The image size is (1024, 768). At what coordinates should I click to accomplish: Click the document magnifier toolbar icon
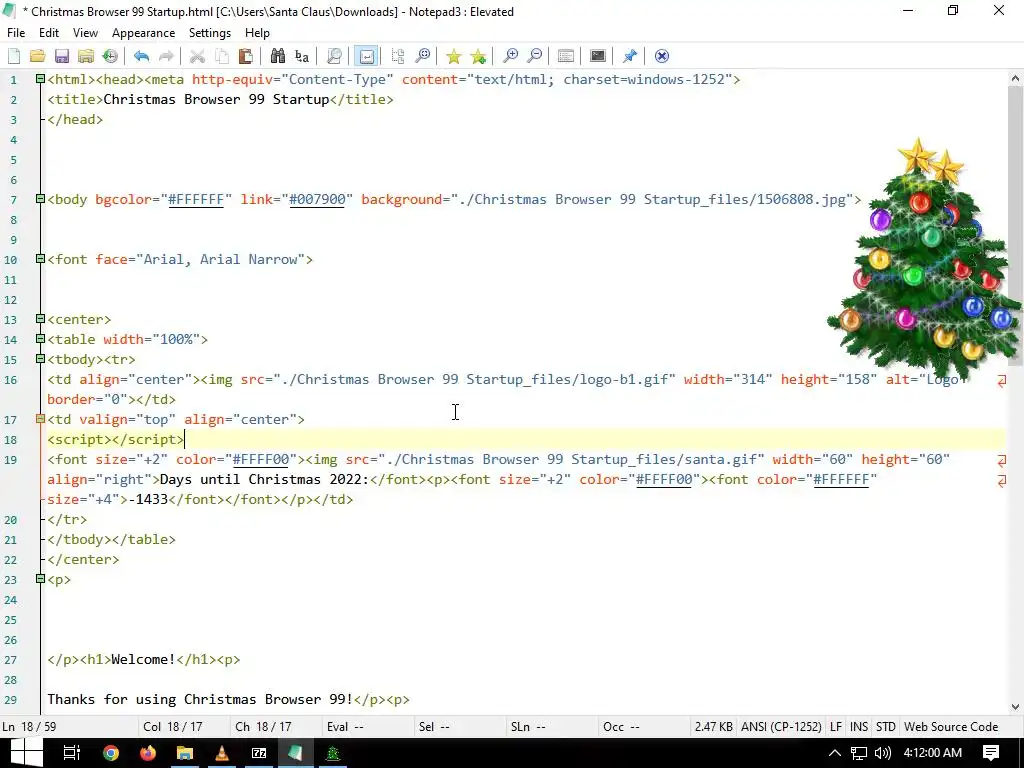click(334, 56)
